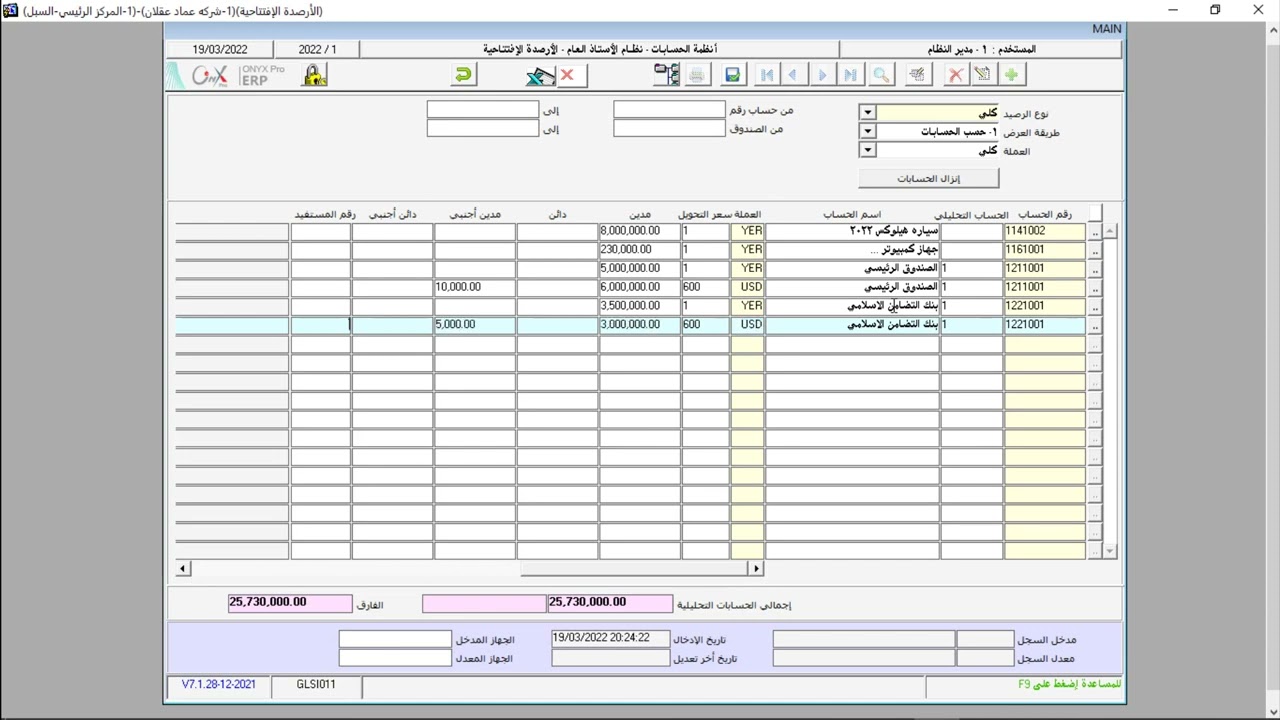The width and height of the screenshot is (1280, 720).
Task: Click the من الصندوق input field
Action: pos(669,129)
